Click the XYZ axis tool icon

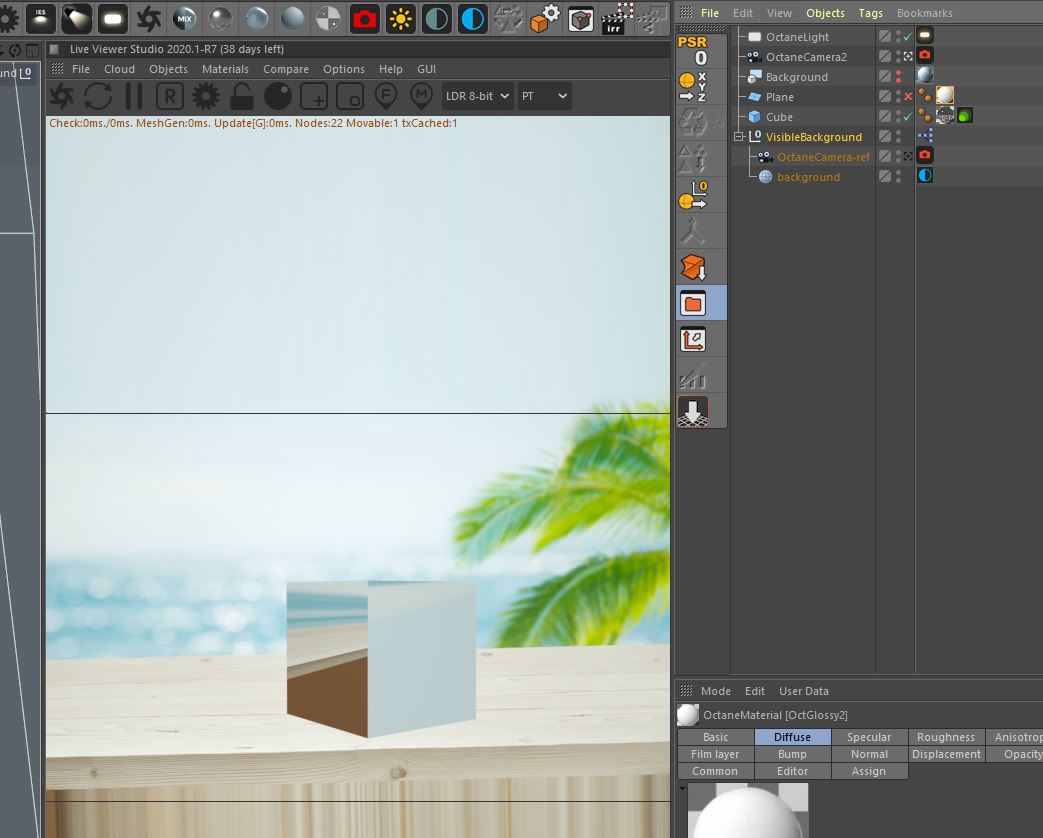[692, 86]
